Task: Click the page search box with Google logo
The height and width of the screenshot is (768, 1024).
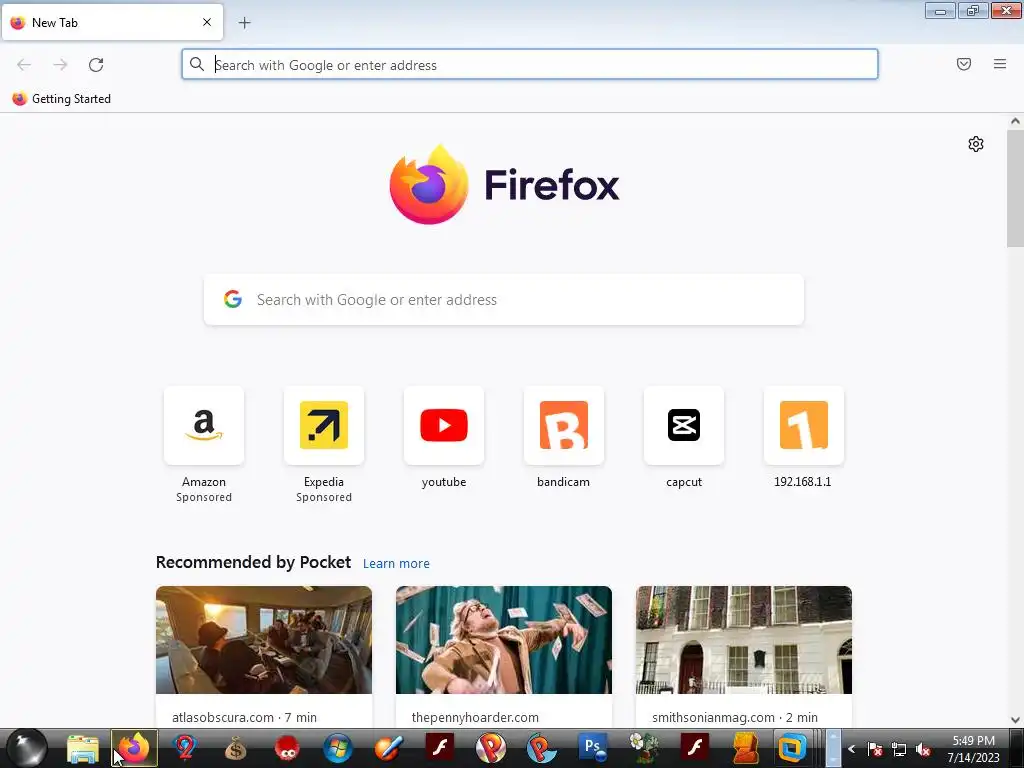Action: point(504,300)
